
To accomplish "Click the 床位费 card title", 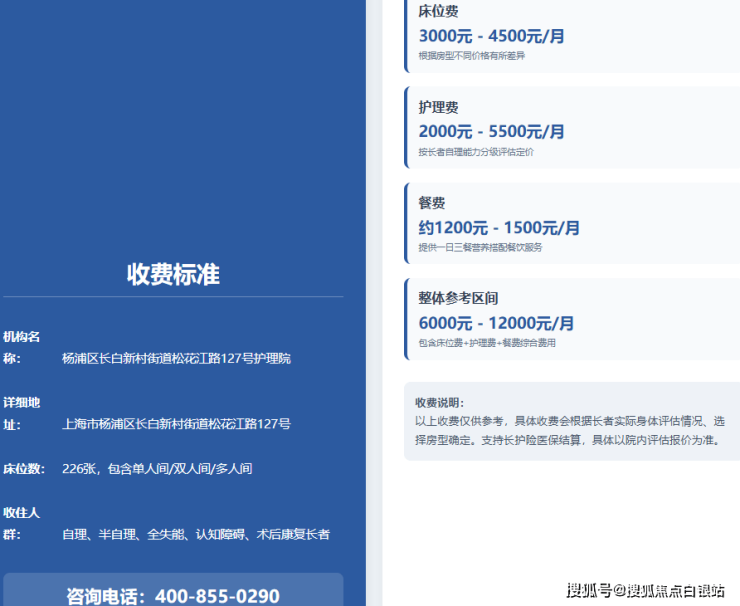I will [438, 11].
